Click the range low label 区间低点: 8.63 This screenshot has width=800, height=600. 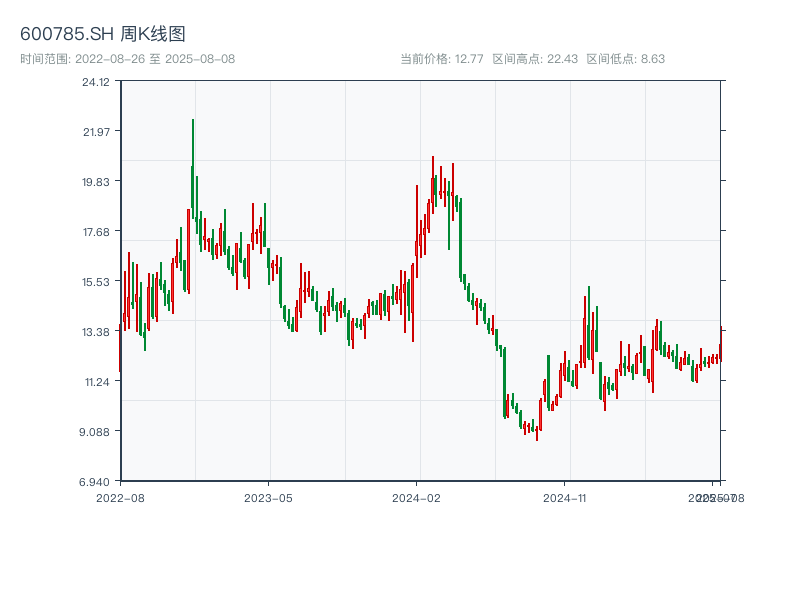click(626, 59)
